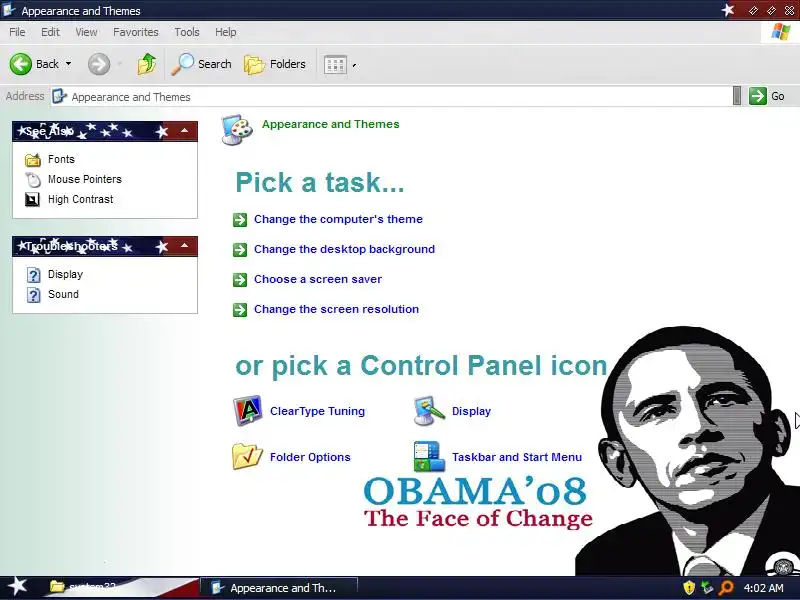The height and width of the screenshot is (600, 800).
Task: Click the orange magnifier tray icon
Action: pos(725,588)
